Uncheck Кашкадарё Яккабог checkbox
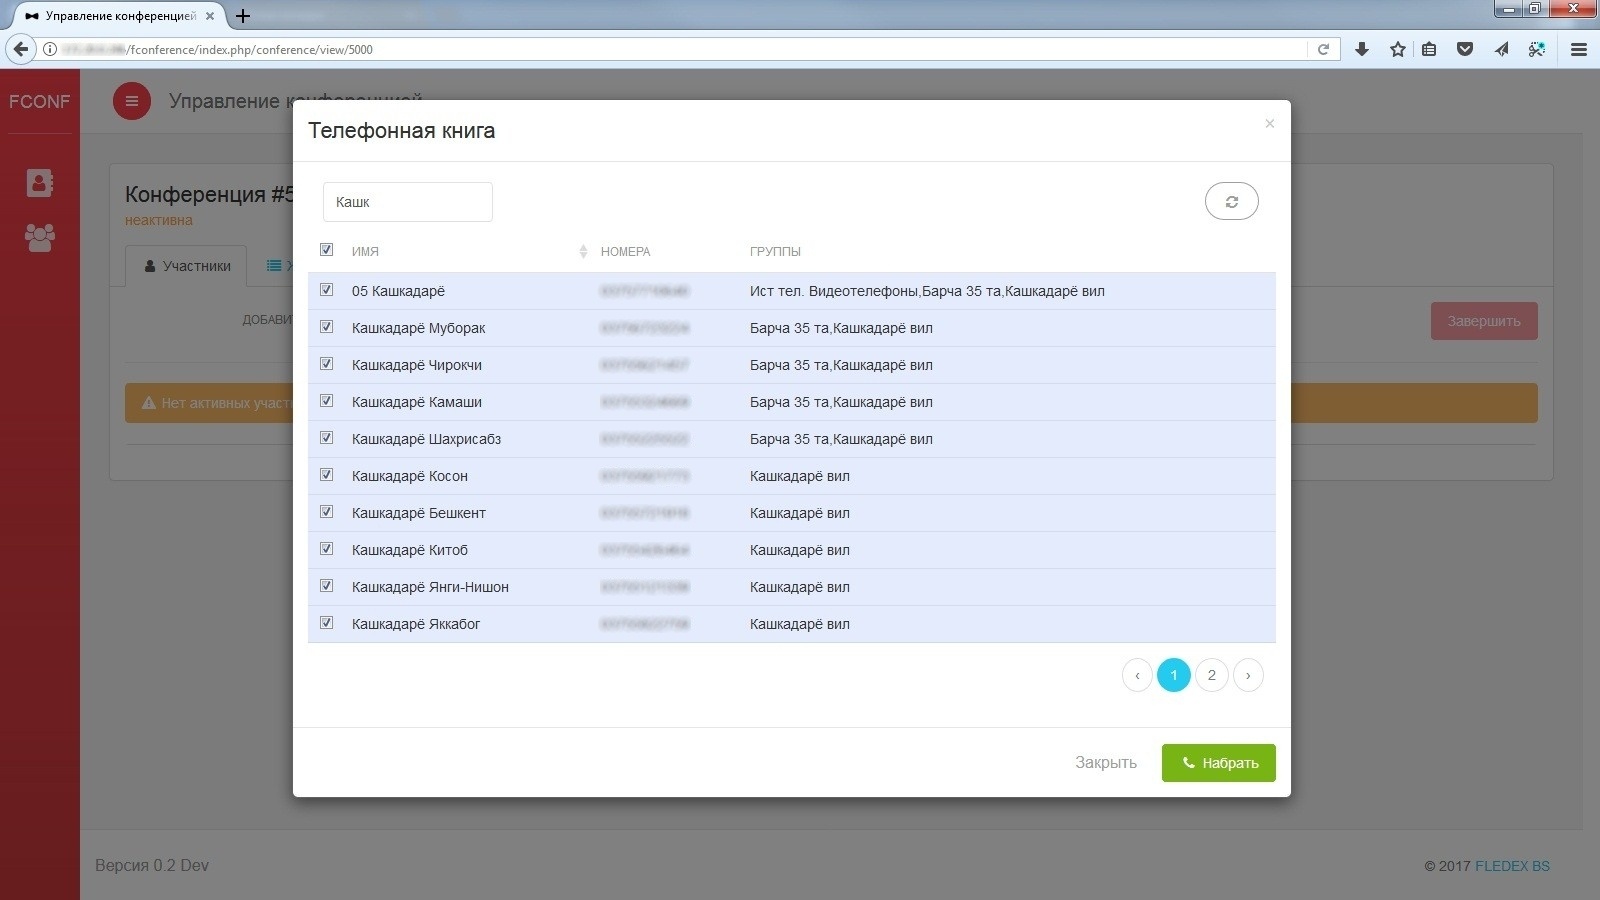This screenshot has width=1600, height=900. (326, 623)
